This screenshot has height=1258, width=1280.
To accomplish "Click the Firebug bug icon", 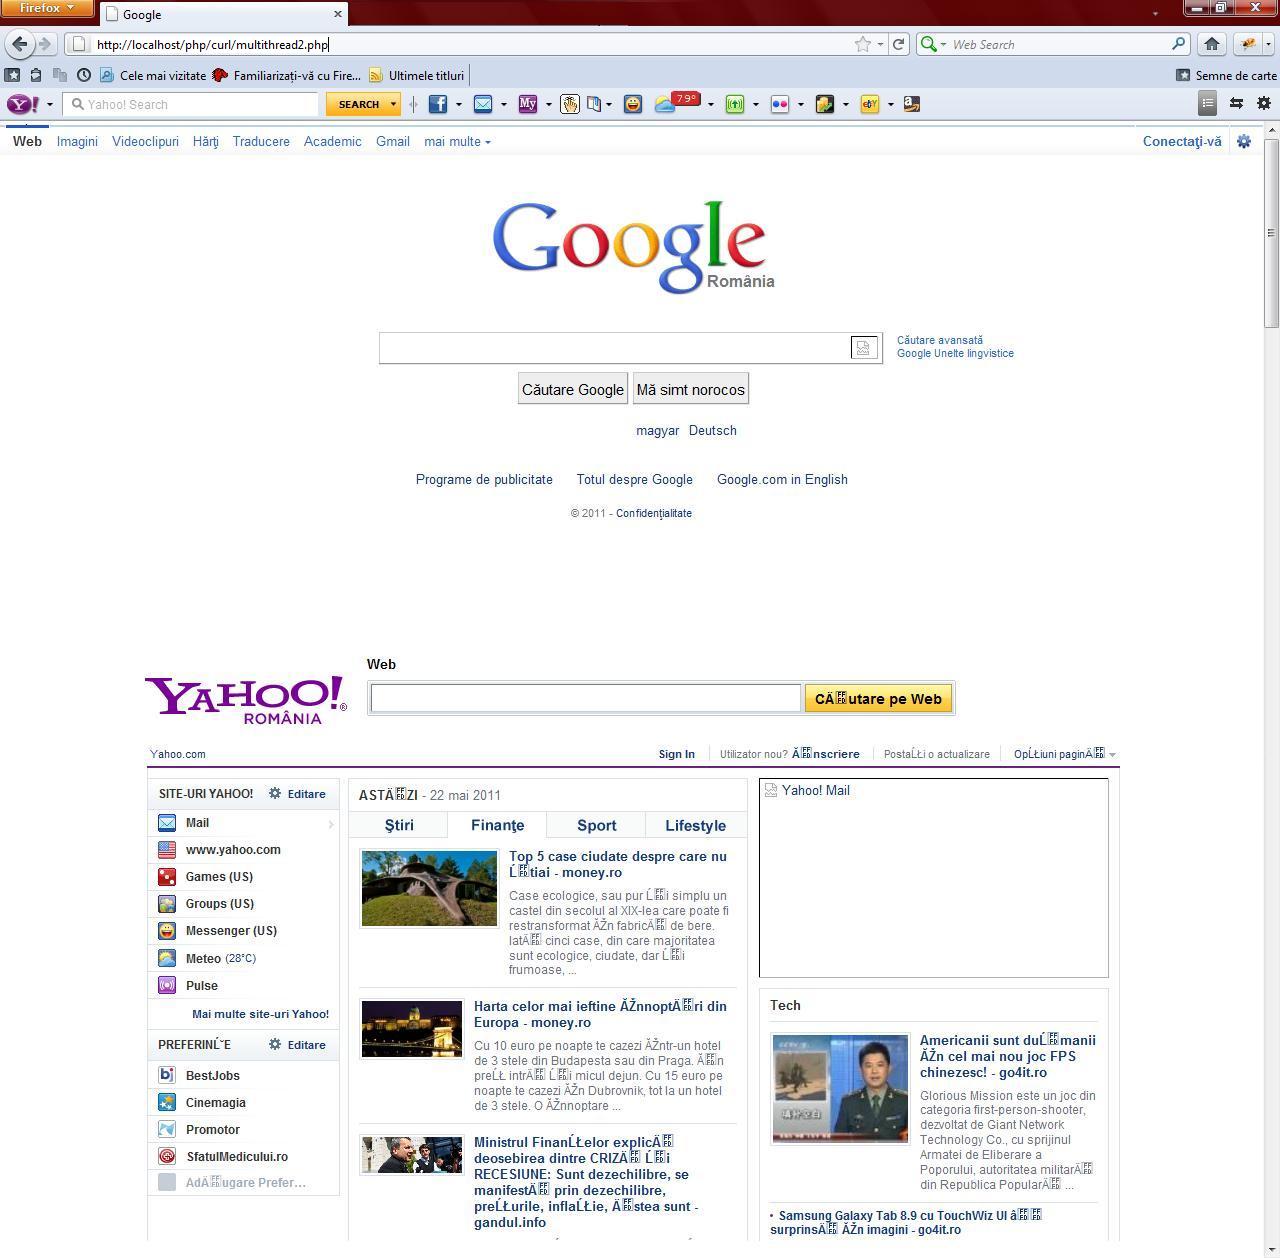I will coord(1247,44).
